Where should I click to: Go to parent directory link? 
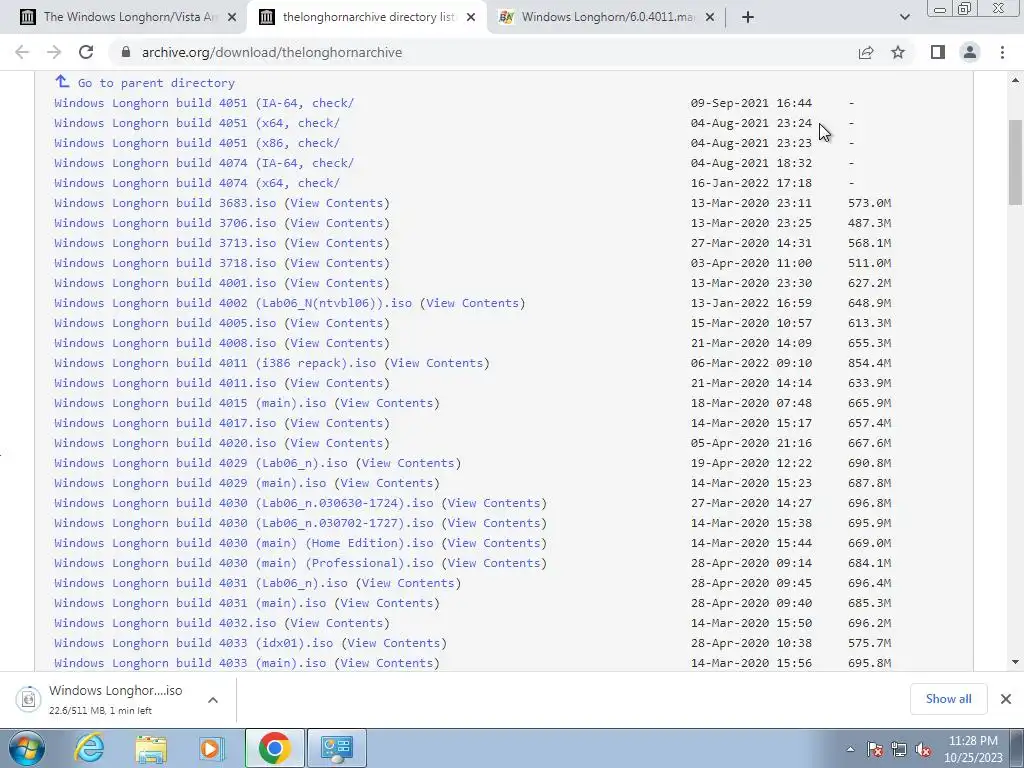(x=156, y=83)
